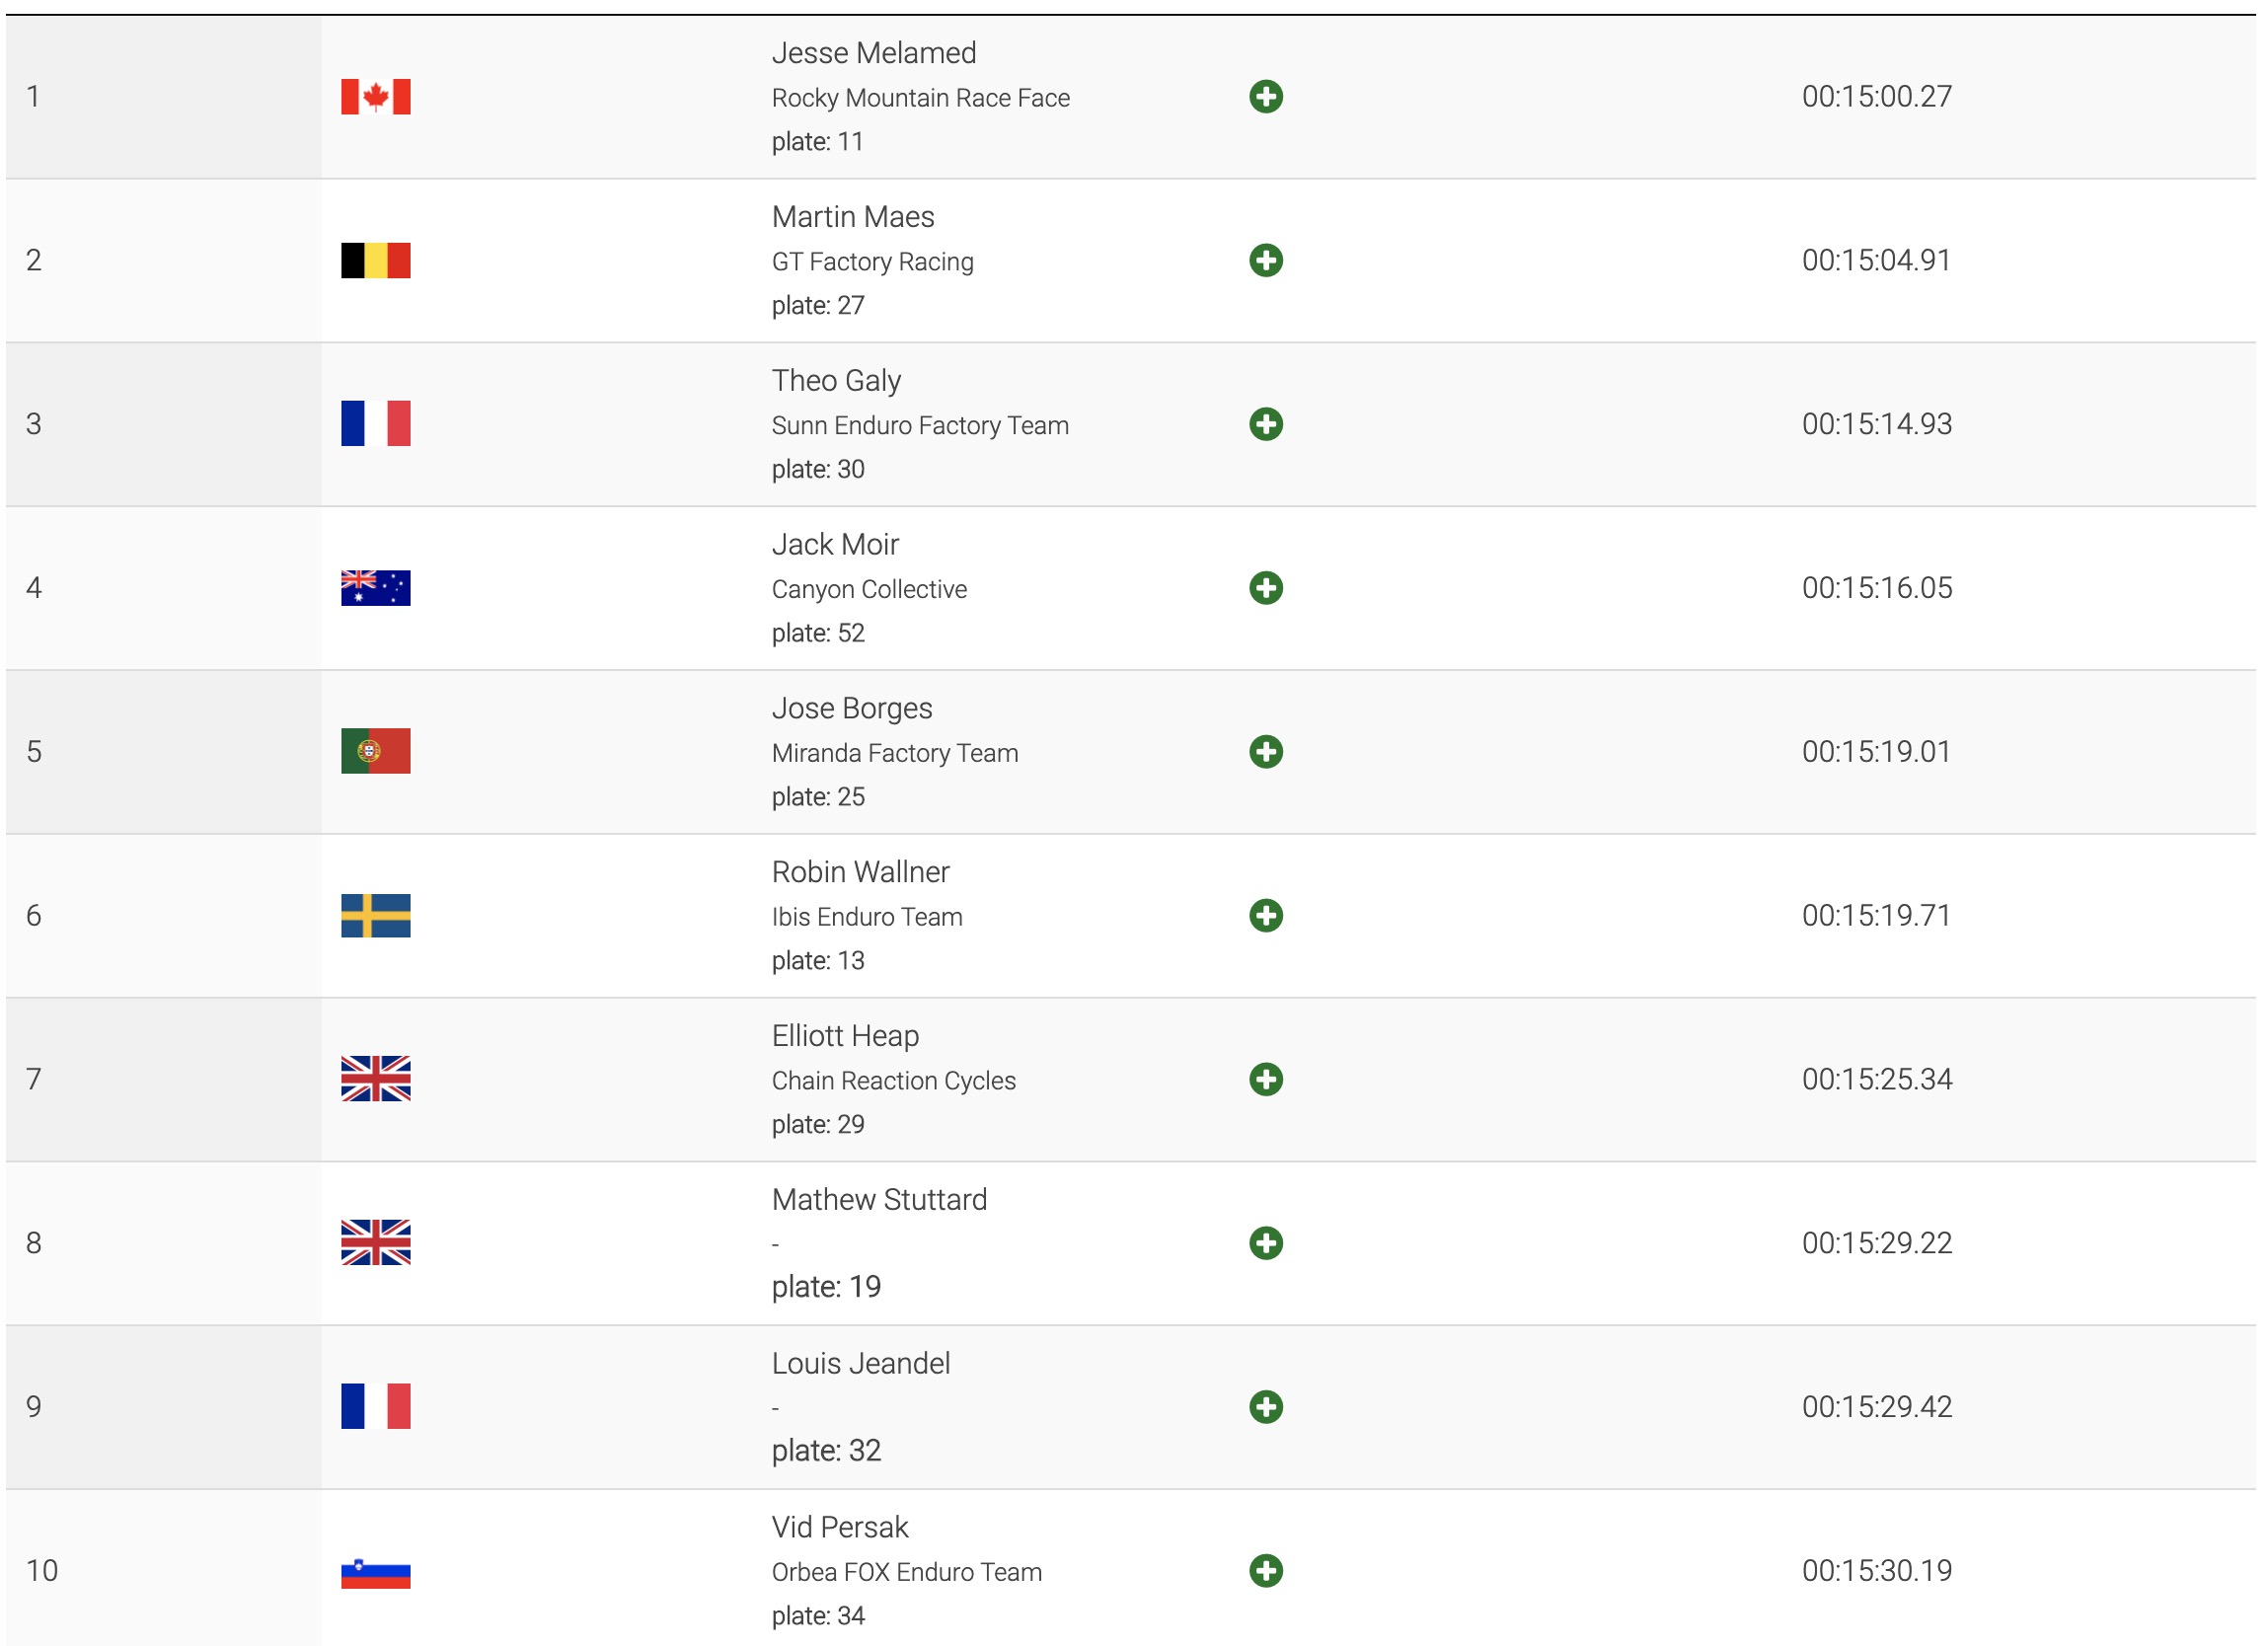Click the Swedish flag icon
This screenshot has width=2268, height=1646.
pos(375,915)
